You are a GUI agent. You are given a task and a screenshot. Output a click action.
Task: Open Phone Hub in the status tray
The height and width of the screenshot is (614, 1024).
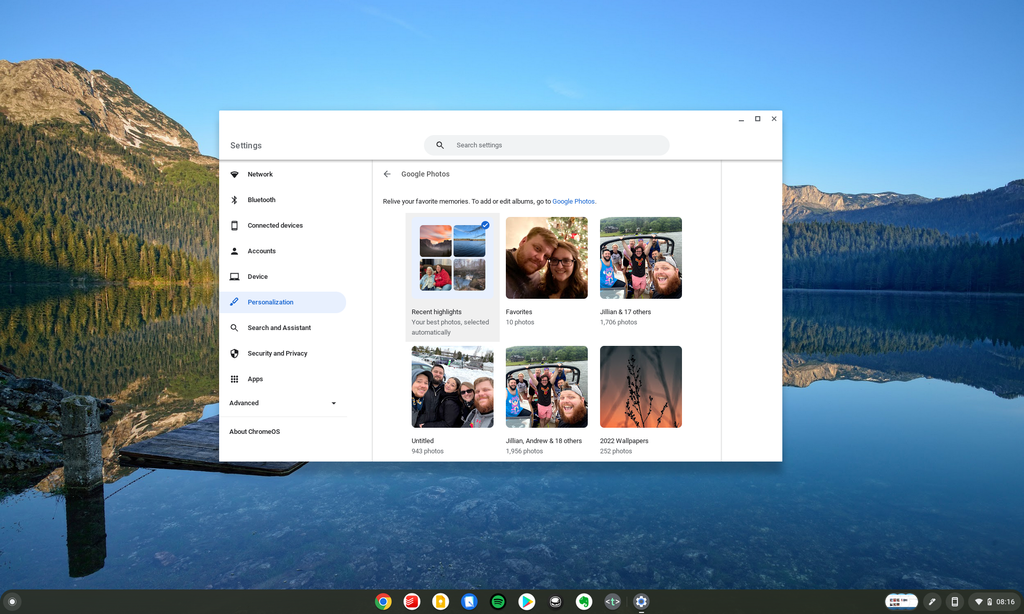[x=955, y=601]
